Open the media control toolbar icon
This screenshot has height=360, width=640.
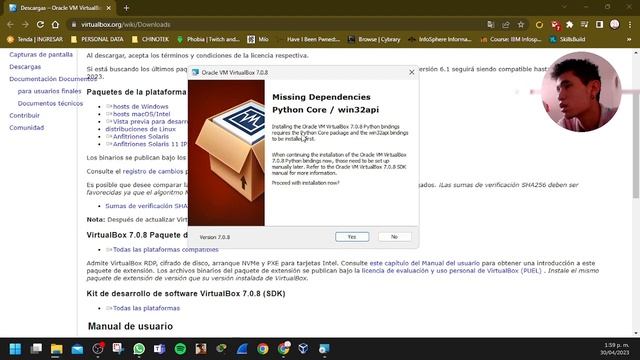(x=584, y=24)
